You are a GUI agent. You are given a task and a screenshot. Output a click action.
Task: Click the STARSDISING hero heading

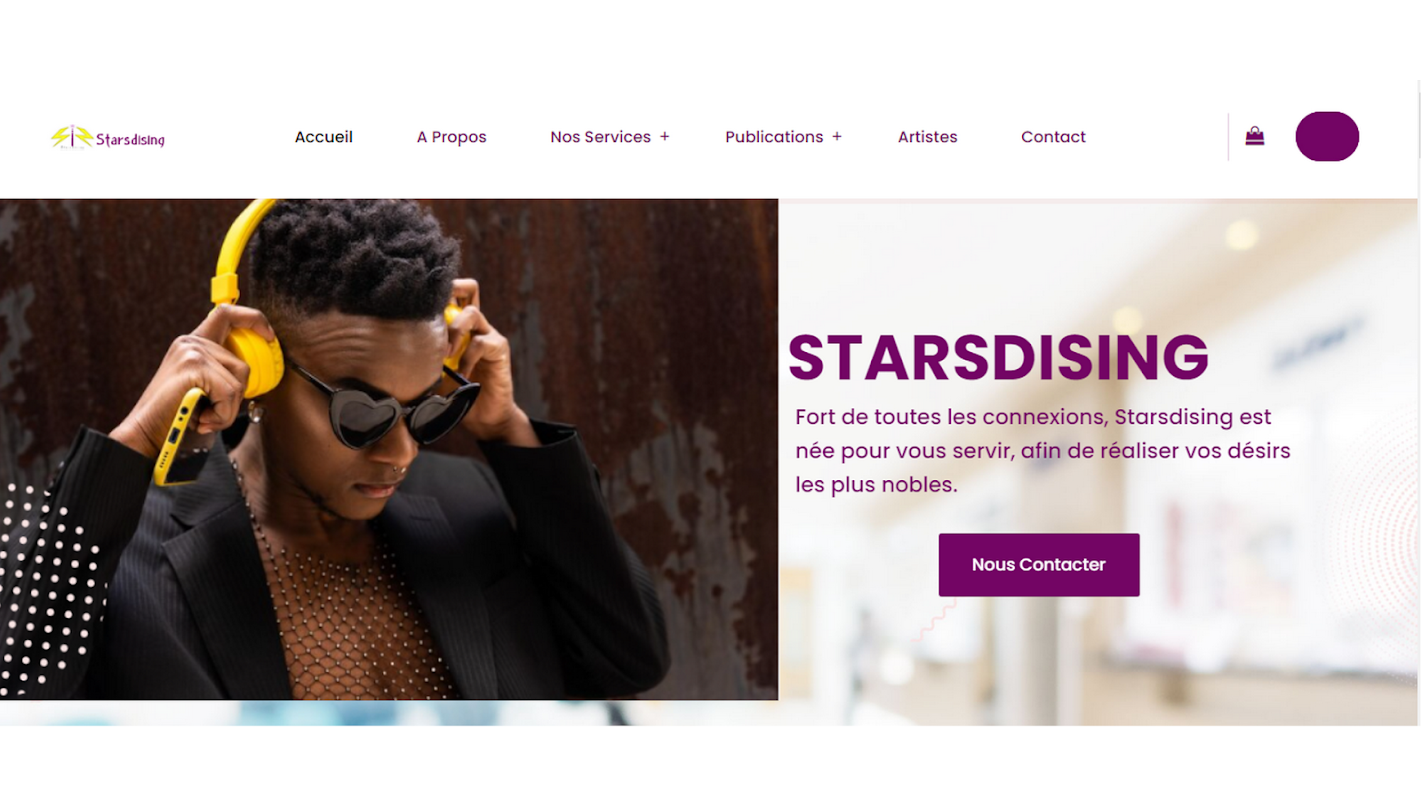(x=998, y=357)
